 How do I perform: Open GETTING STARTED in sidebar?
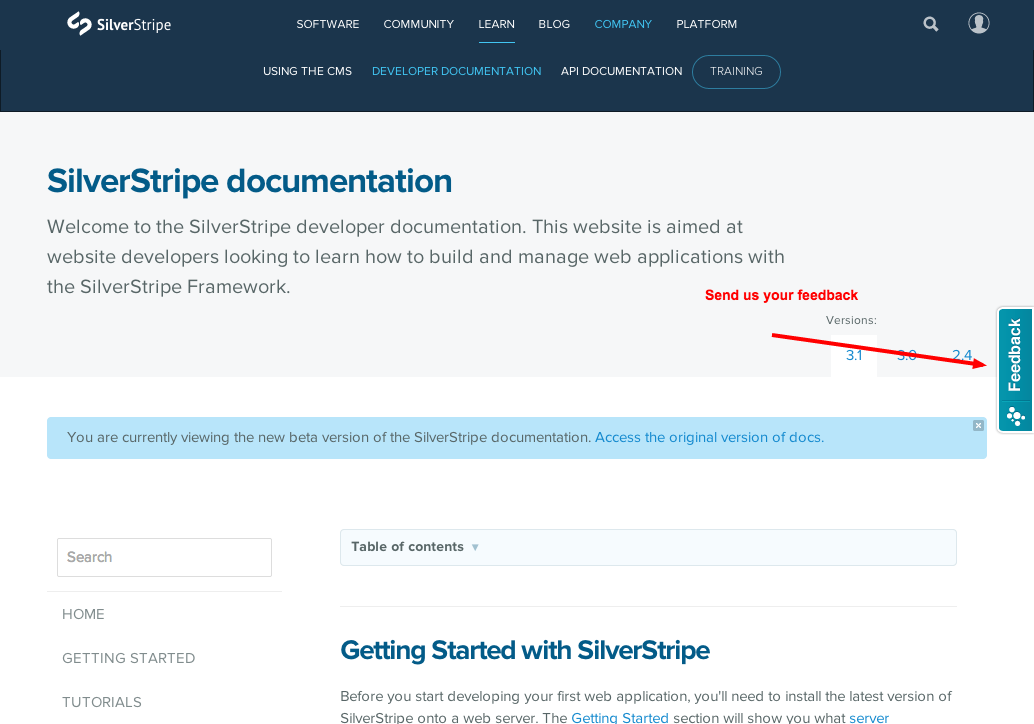[129, 658]
